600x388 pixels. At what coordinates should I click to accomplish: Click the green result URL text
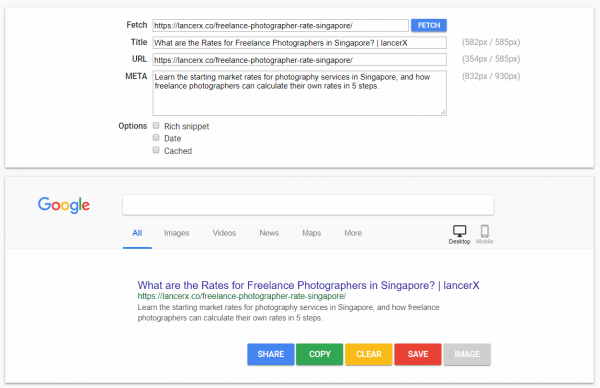[x=242, y=296]
